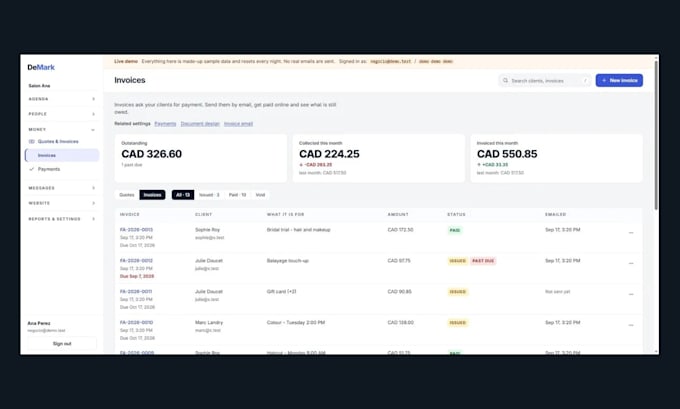The image size is (680, 409).
Task: Expand the Reports & Settings section
Action: pos(62,219)
